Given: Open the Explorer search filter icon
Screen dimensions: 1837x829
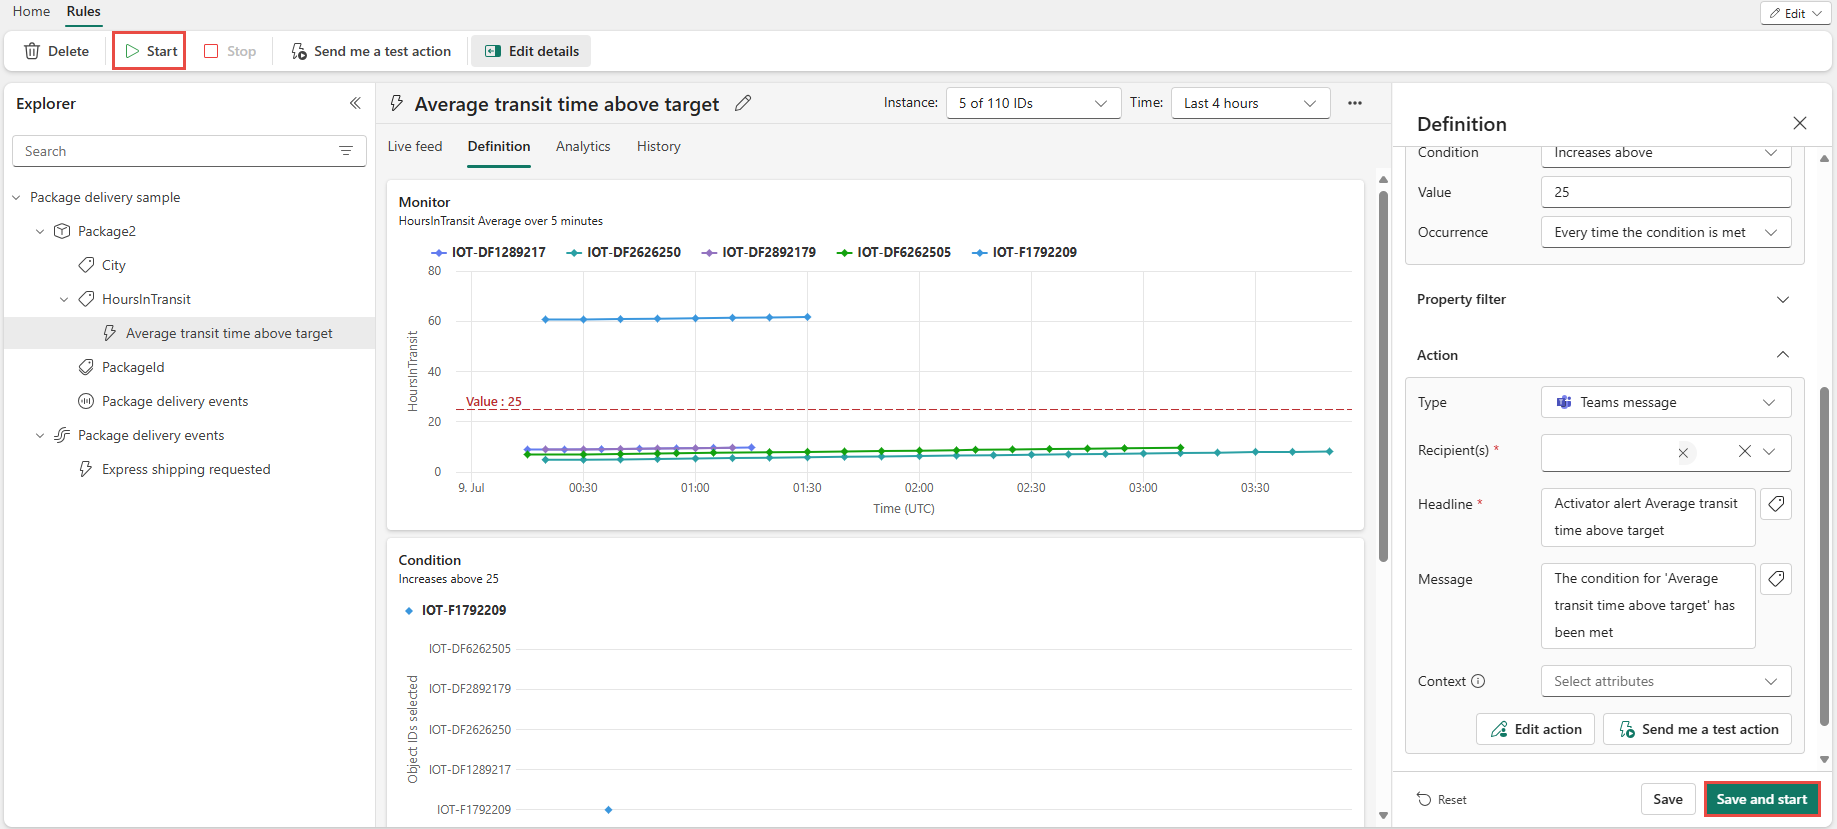Looking at the screenshot, I should tap(346, 151).
